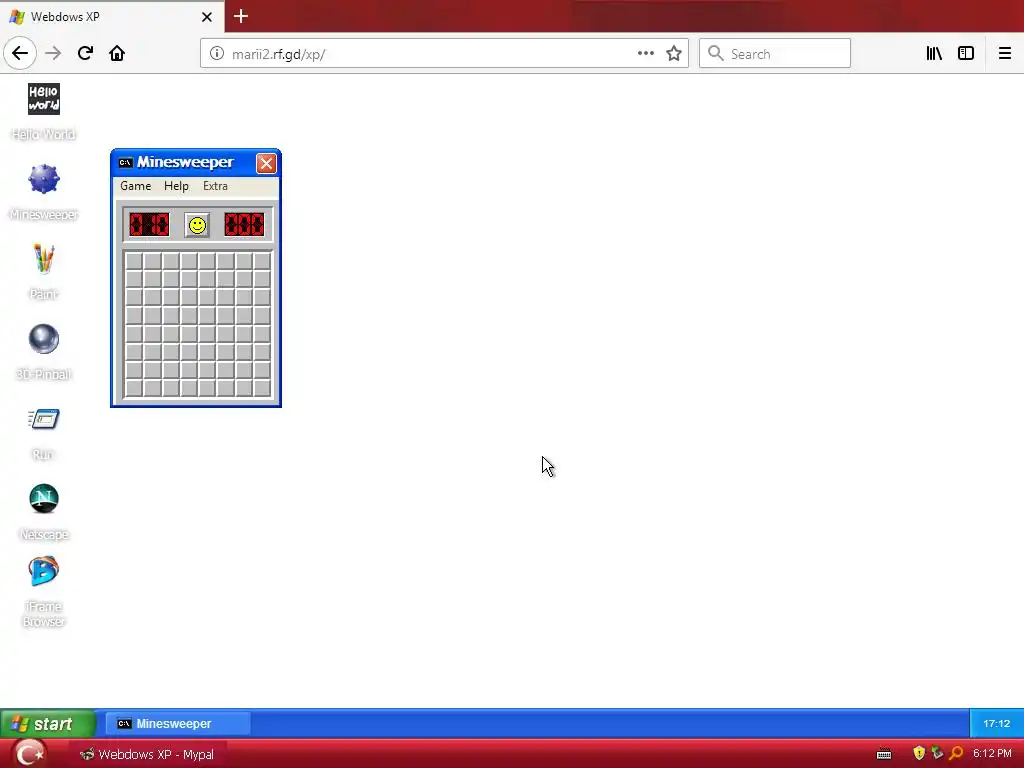The width and height of the screenshot is (1024, 768).
Task: Click the browser Search box
Action: (775, 54)
